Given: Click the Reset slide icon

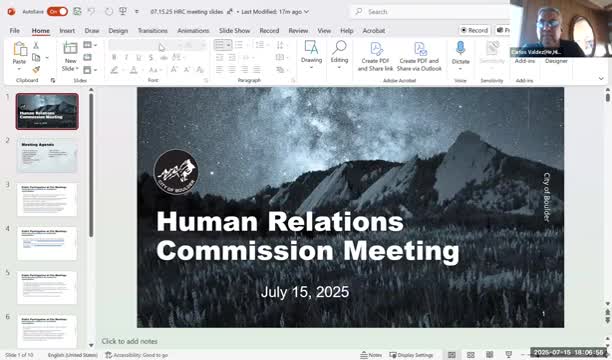Looking at the screenshot, I should click(87, 58).
